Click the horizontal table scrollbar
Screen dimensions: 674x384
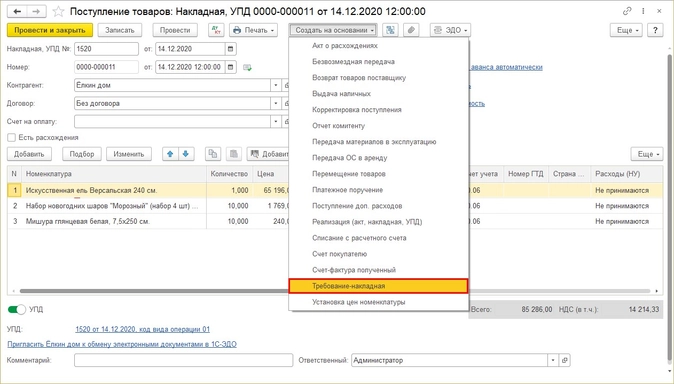(155, 291)
